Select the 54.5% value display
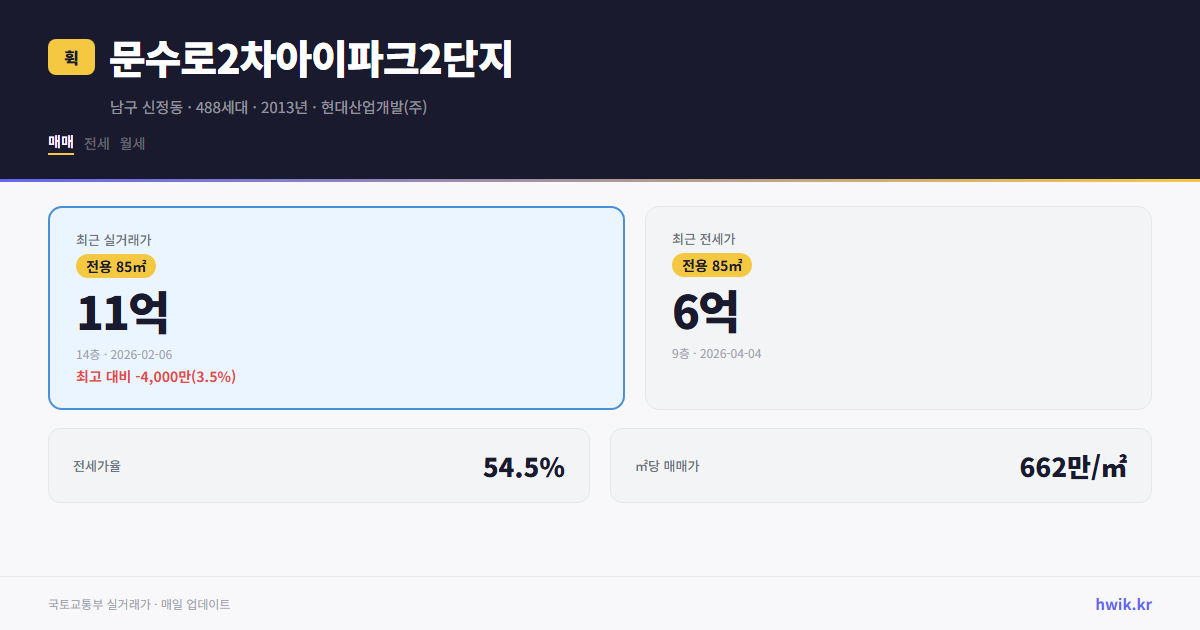Screen dimensions: 1200x630 (x=524, y=465)
